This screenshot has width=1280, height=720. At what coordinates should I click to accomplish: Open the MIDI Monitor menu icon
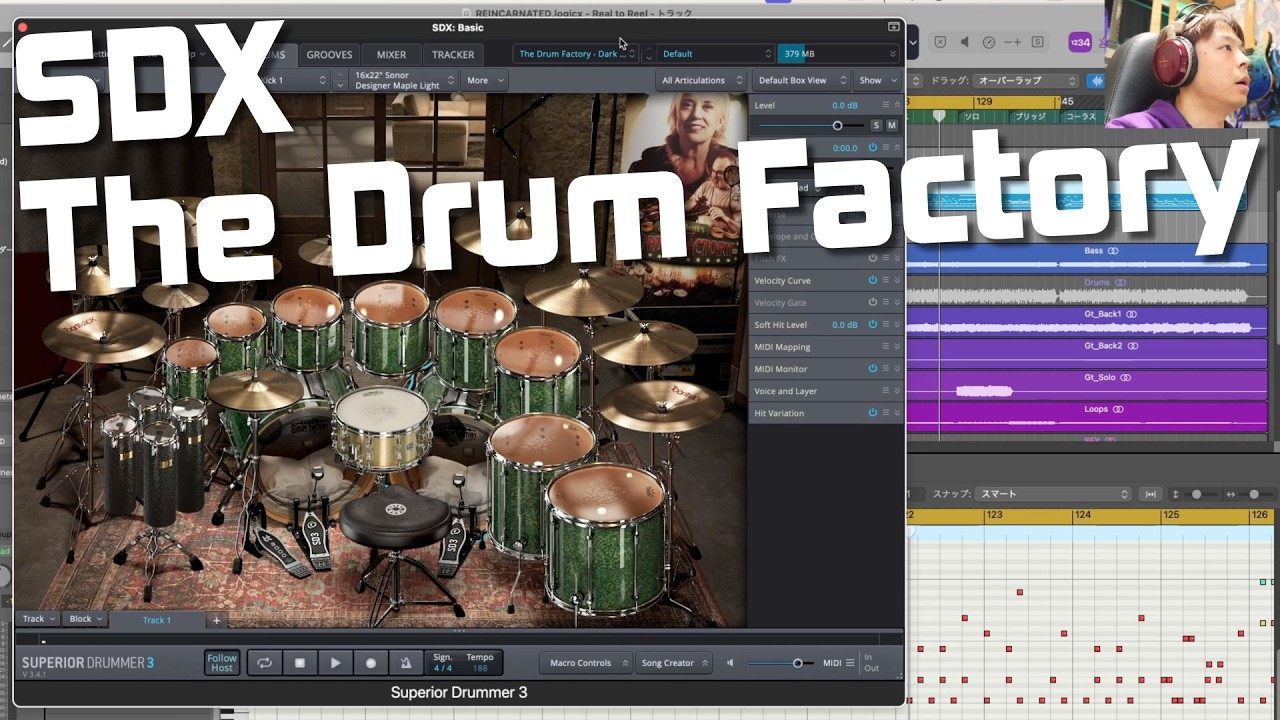point(885,369)
